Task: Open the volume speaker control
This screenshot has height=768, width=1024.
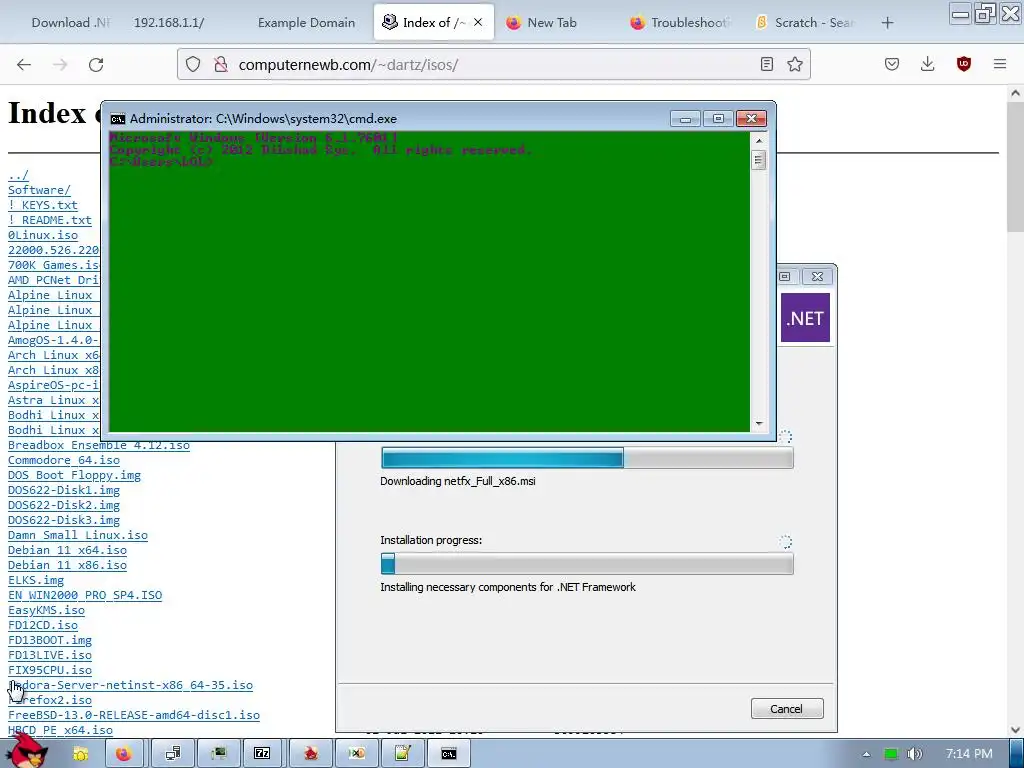Action: (915, 754)
